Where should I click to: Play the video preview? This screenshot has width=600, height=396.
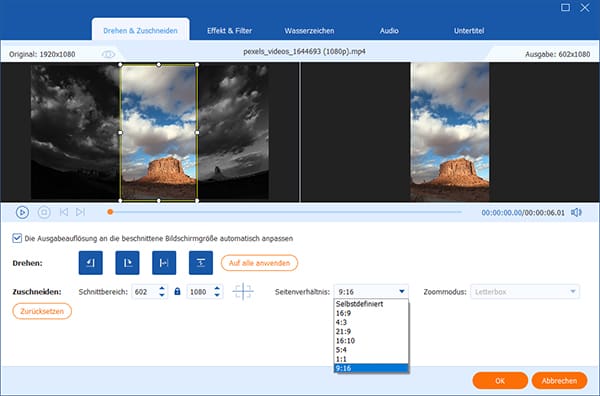pos(22,212)
